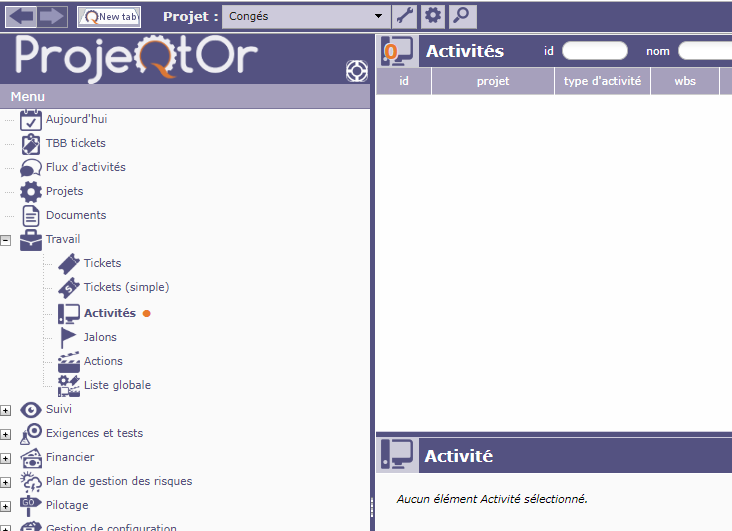Click the wrench icon next to project selector
This screenshot has height=531, width=732.
pyautogui.click(x=404, y=16)
